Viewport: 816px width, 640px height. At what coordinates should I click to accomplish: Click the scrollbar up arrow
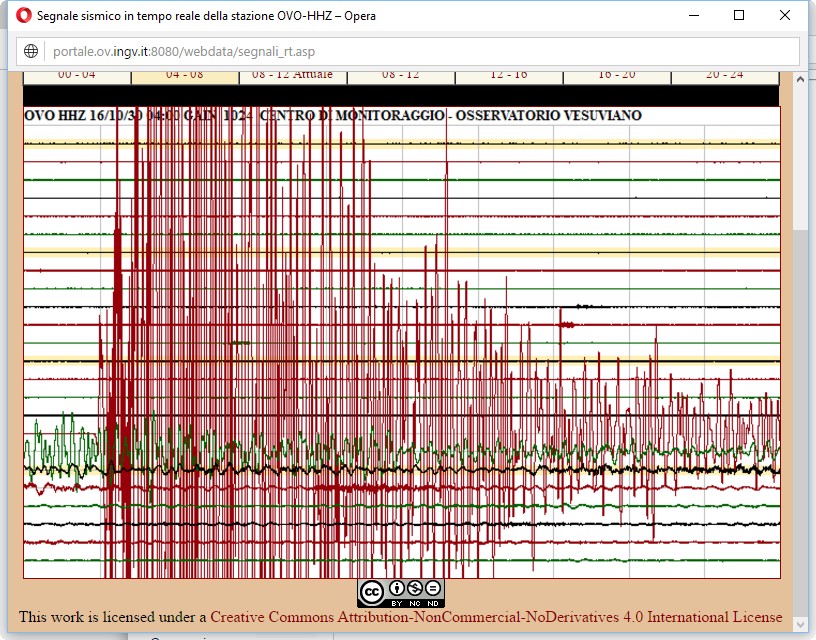(800, 79)
